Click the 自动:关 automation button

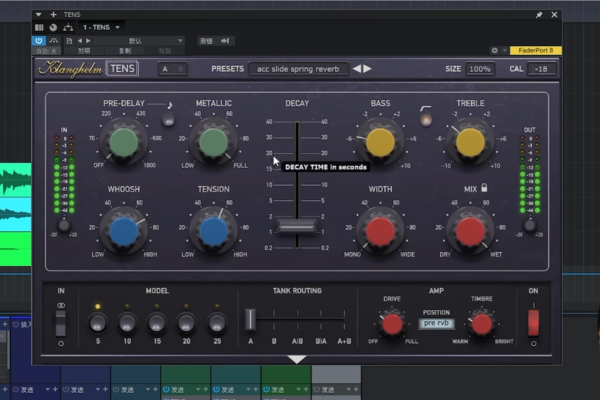click(46, 51)
